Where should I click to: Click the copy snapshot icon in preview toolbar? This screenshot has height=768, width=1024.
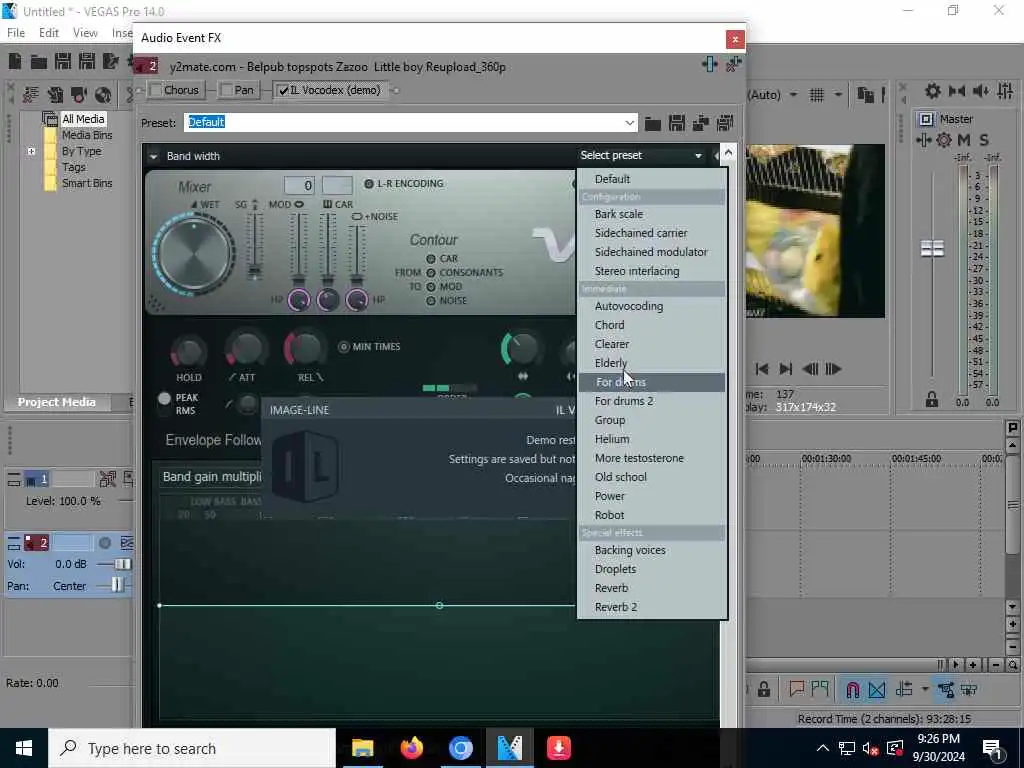865,95
